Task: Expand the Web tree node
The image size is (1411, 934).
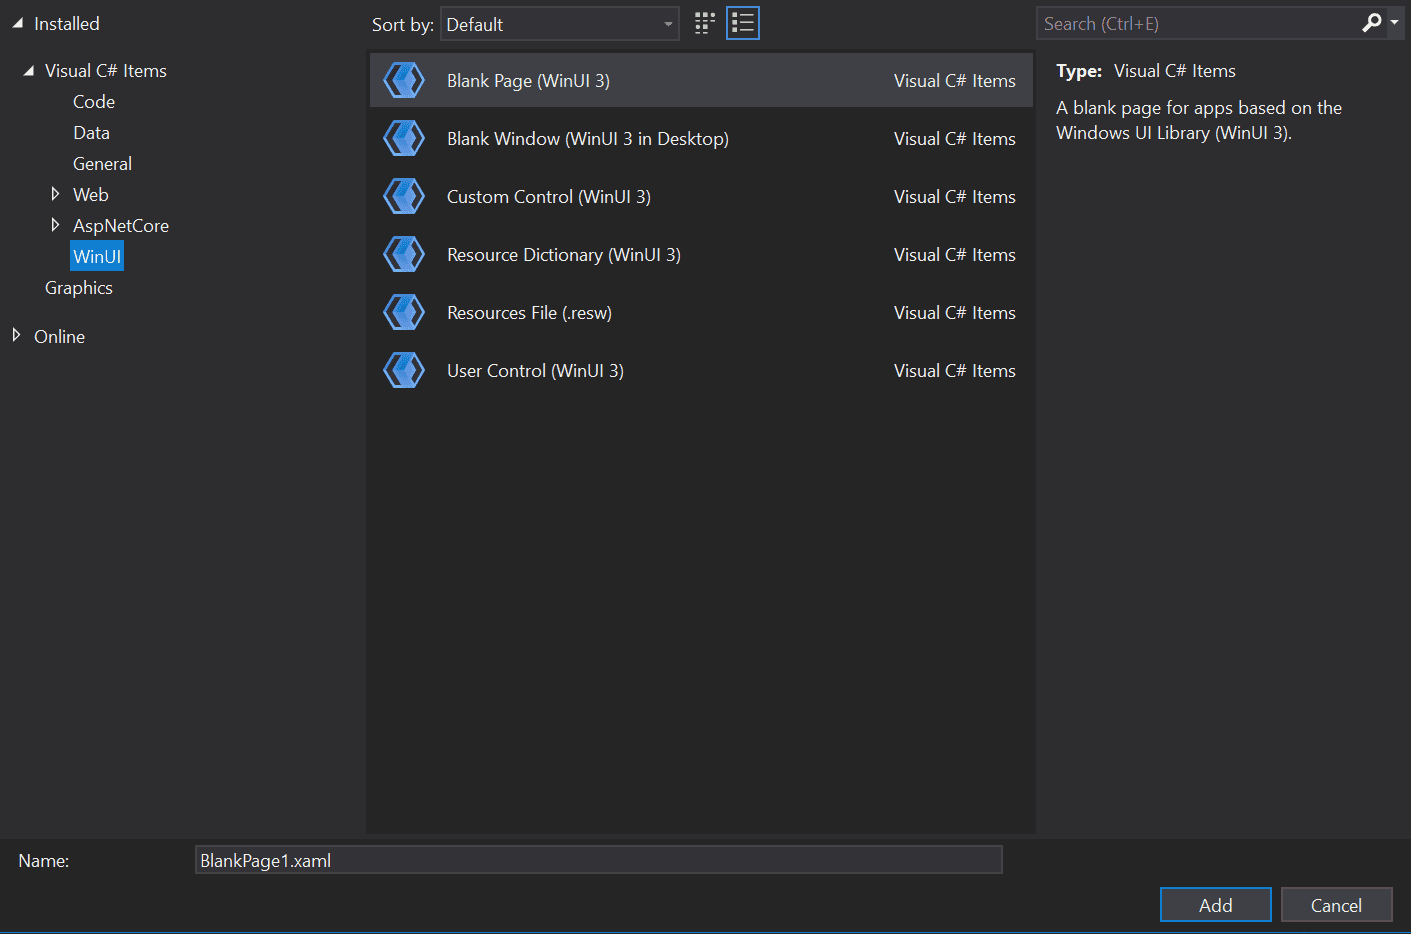Action: pos(55,194)
